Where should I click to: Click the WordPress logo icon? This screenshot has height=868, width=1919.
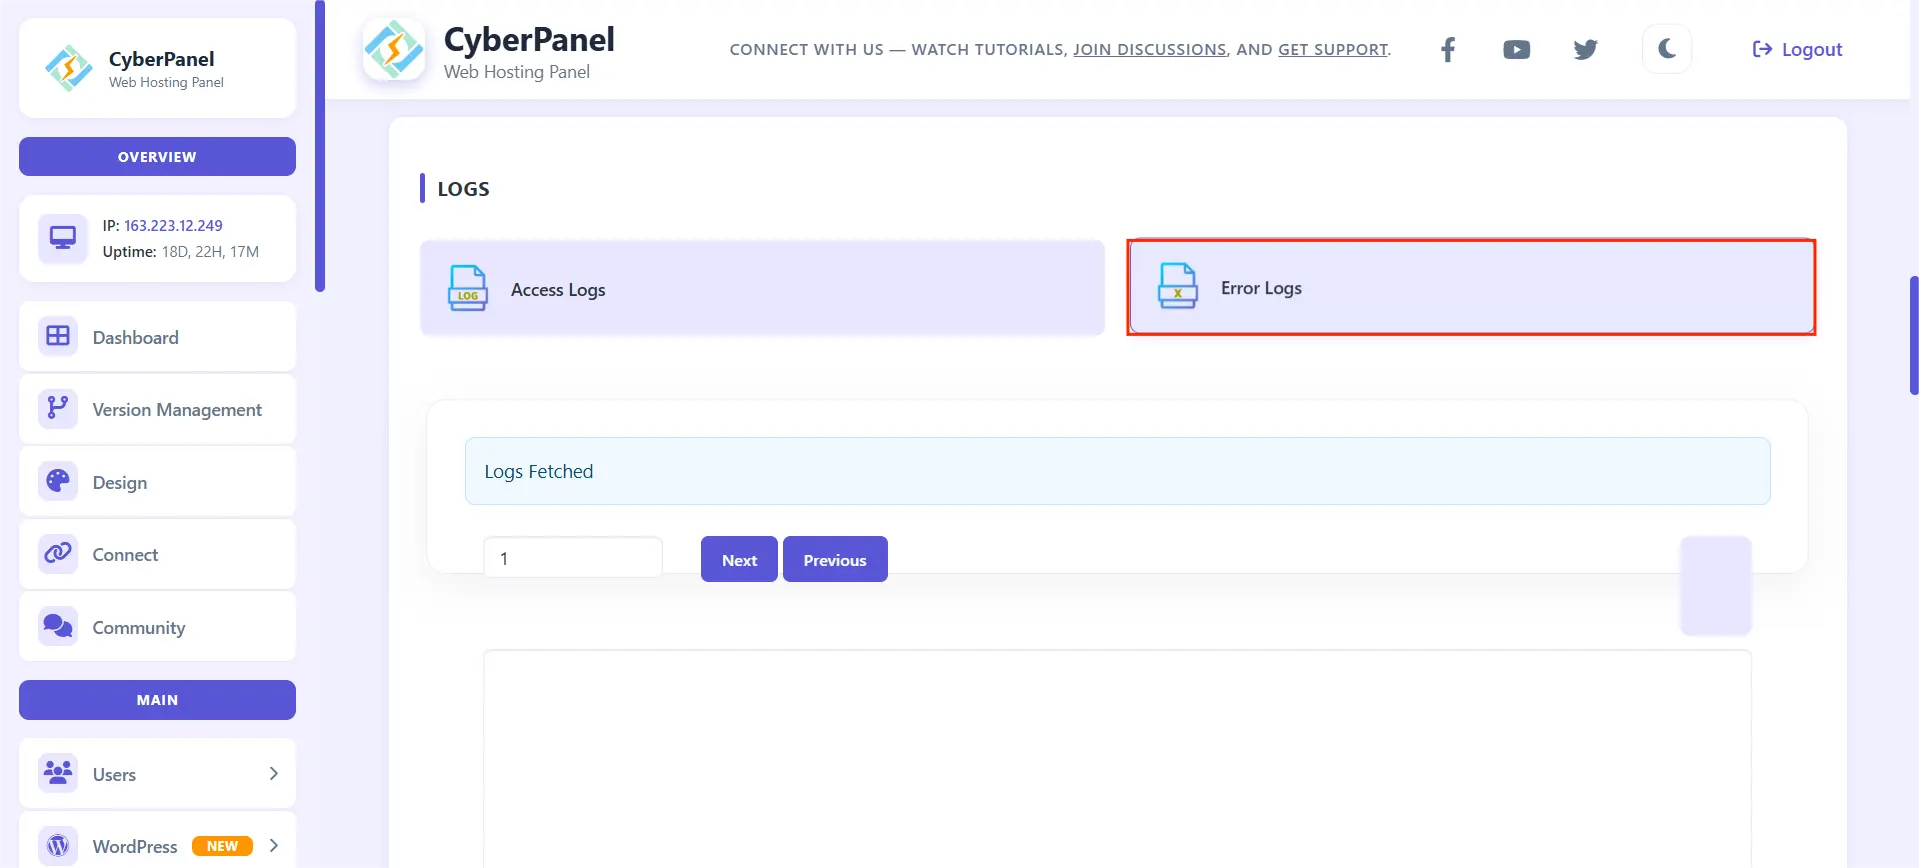58,845
